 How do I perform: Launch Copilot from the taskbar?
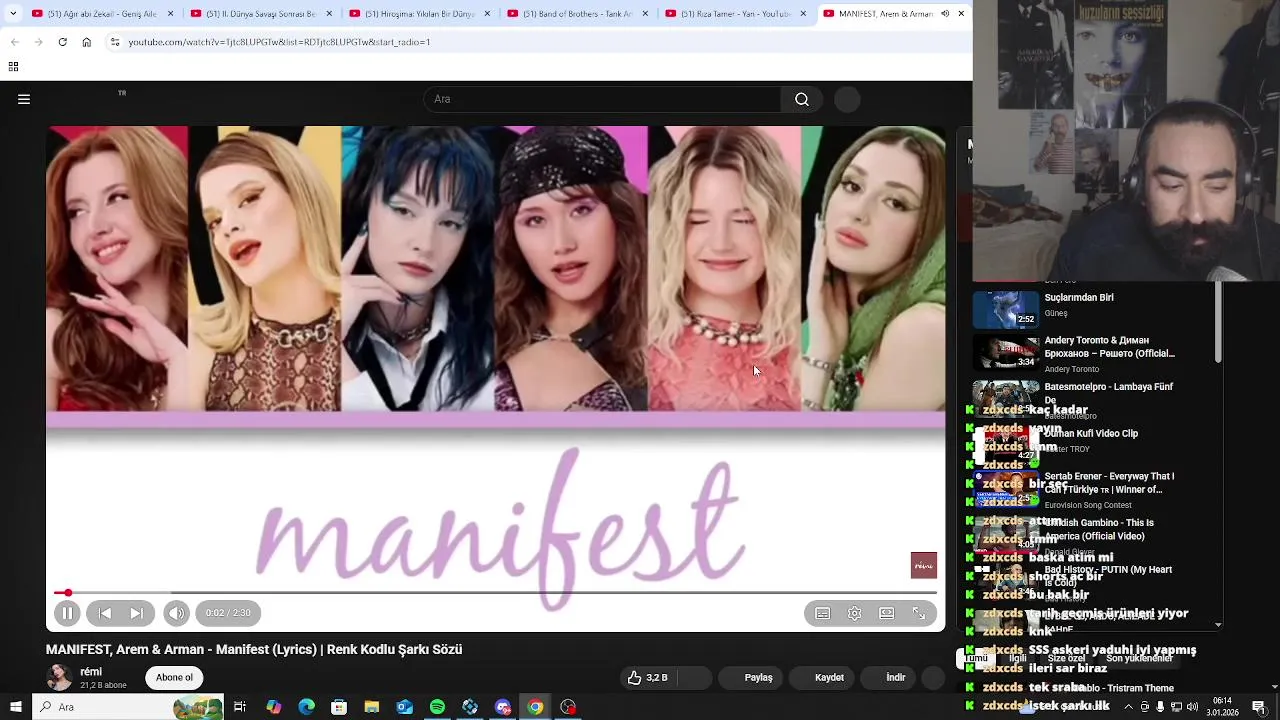click(x=273, y=707)
